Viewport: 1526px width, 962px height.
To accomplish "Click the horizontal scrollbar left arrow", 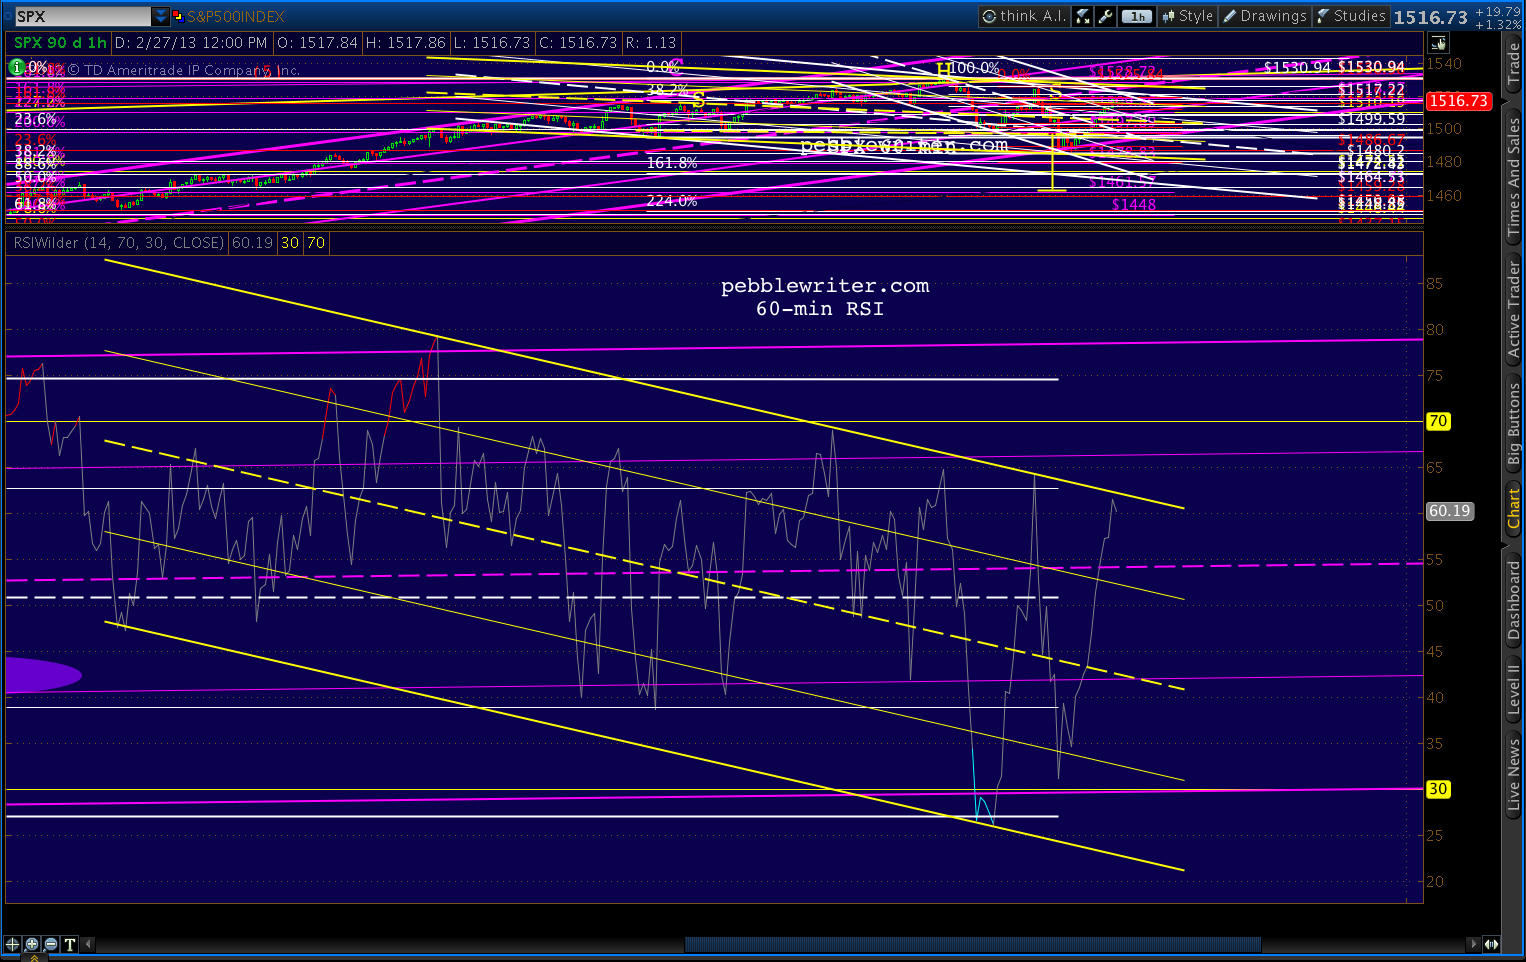I will pyautogui.click(x=89, y=944).
